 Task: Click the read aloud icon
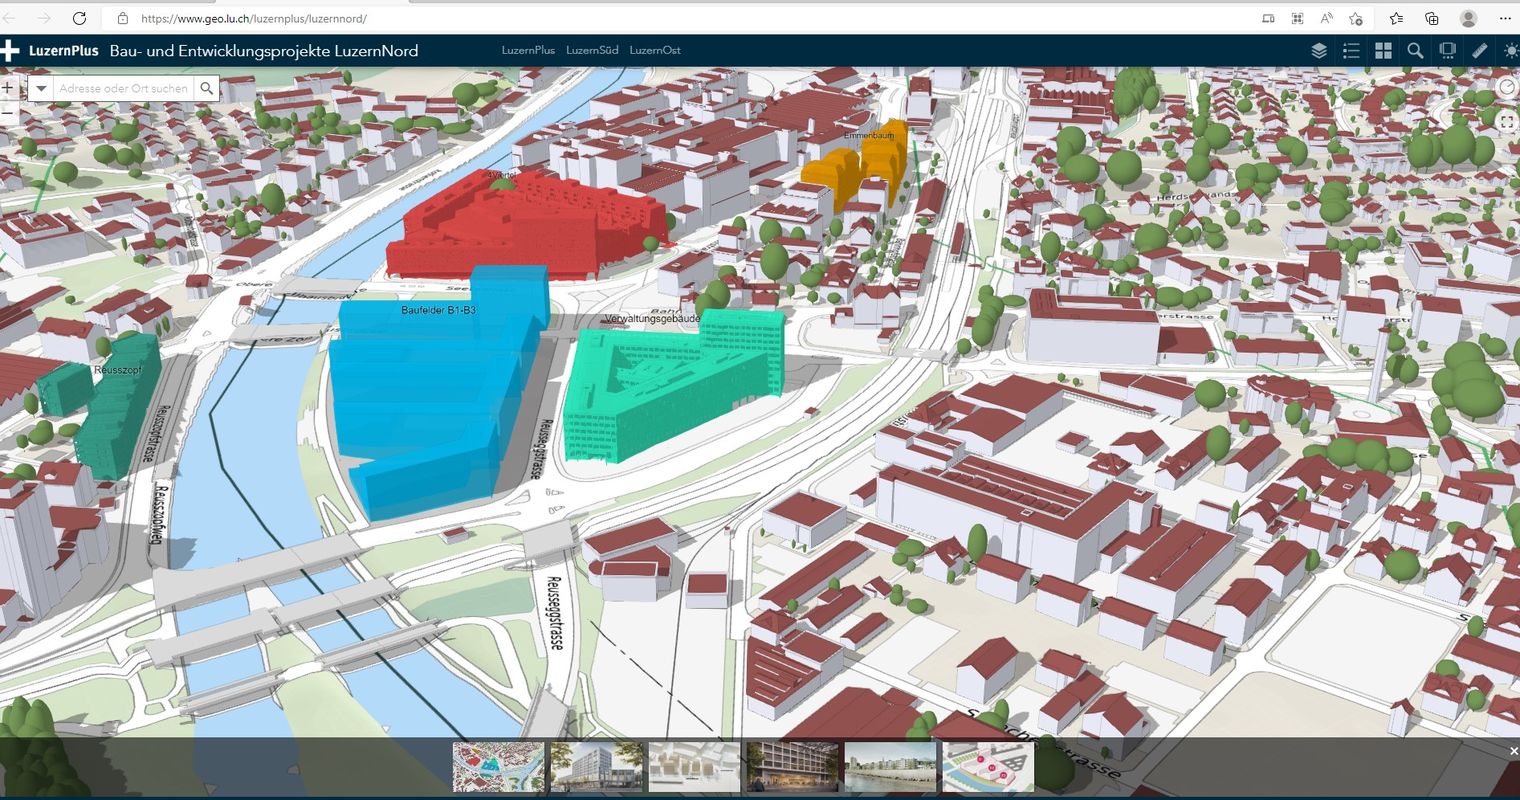pyautogui.click(x=1327, y=18)
